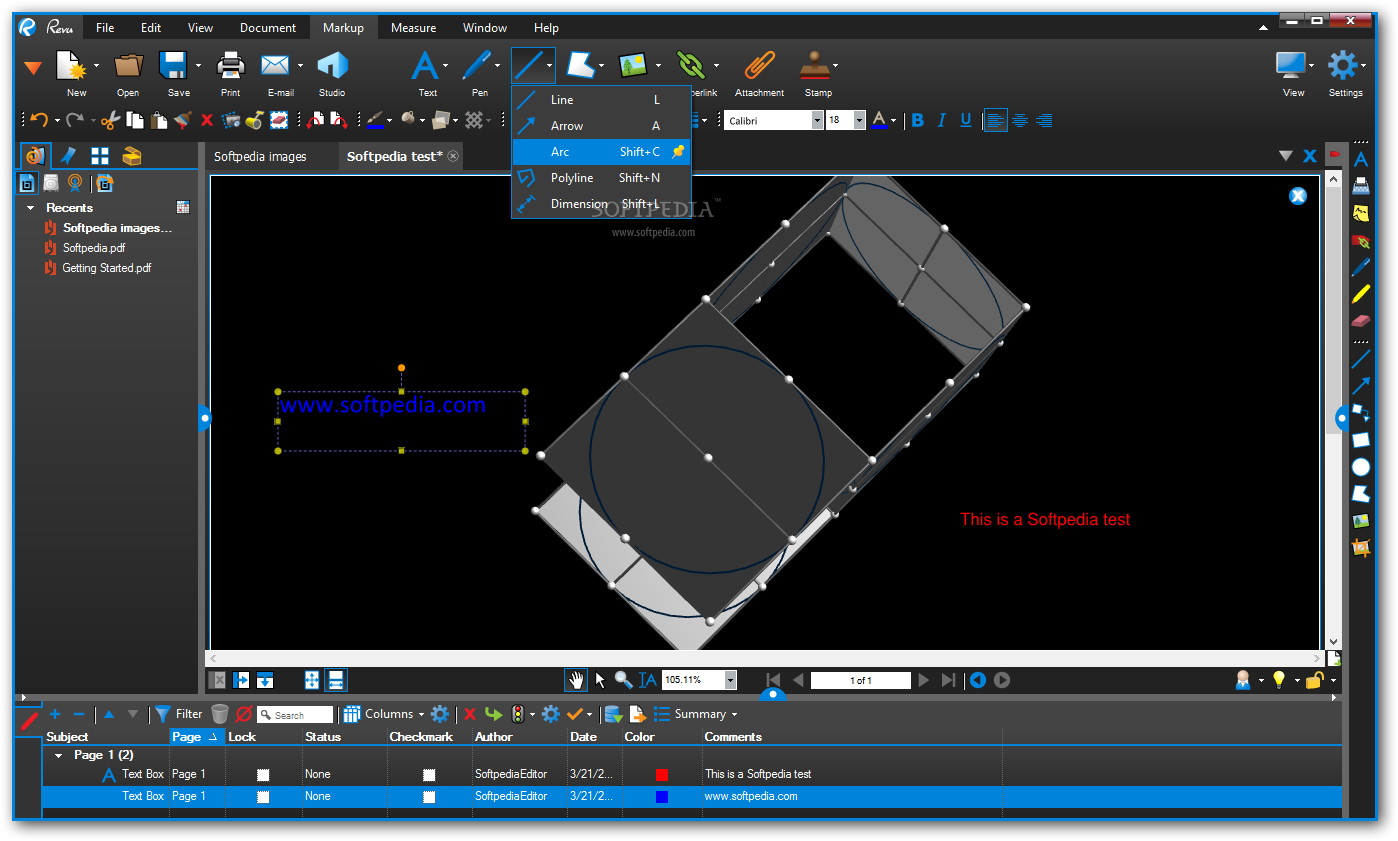Sort by the Comments column header
1398x841 pixels.
[852, 737]
